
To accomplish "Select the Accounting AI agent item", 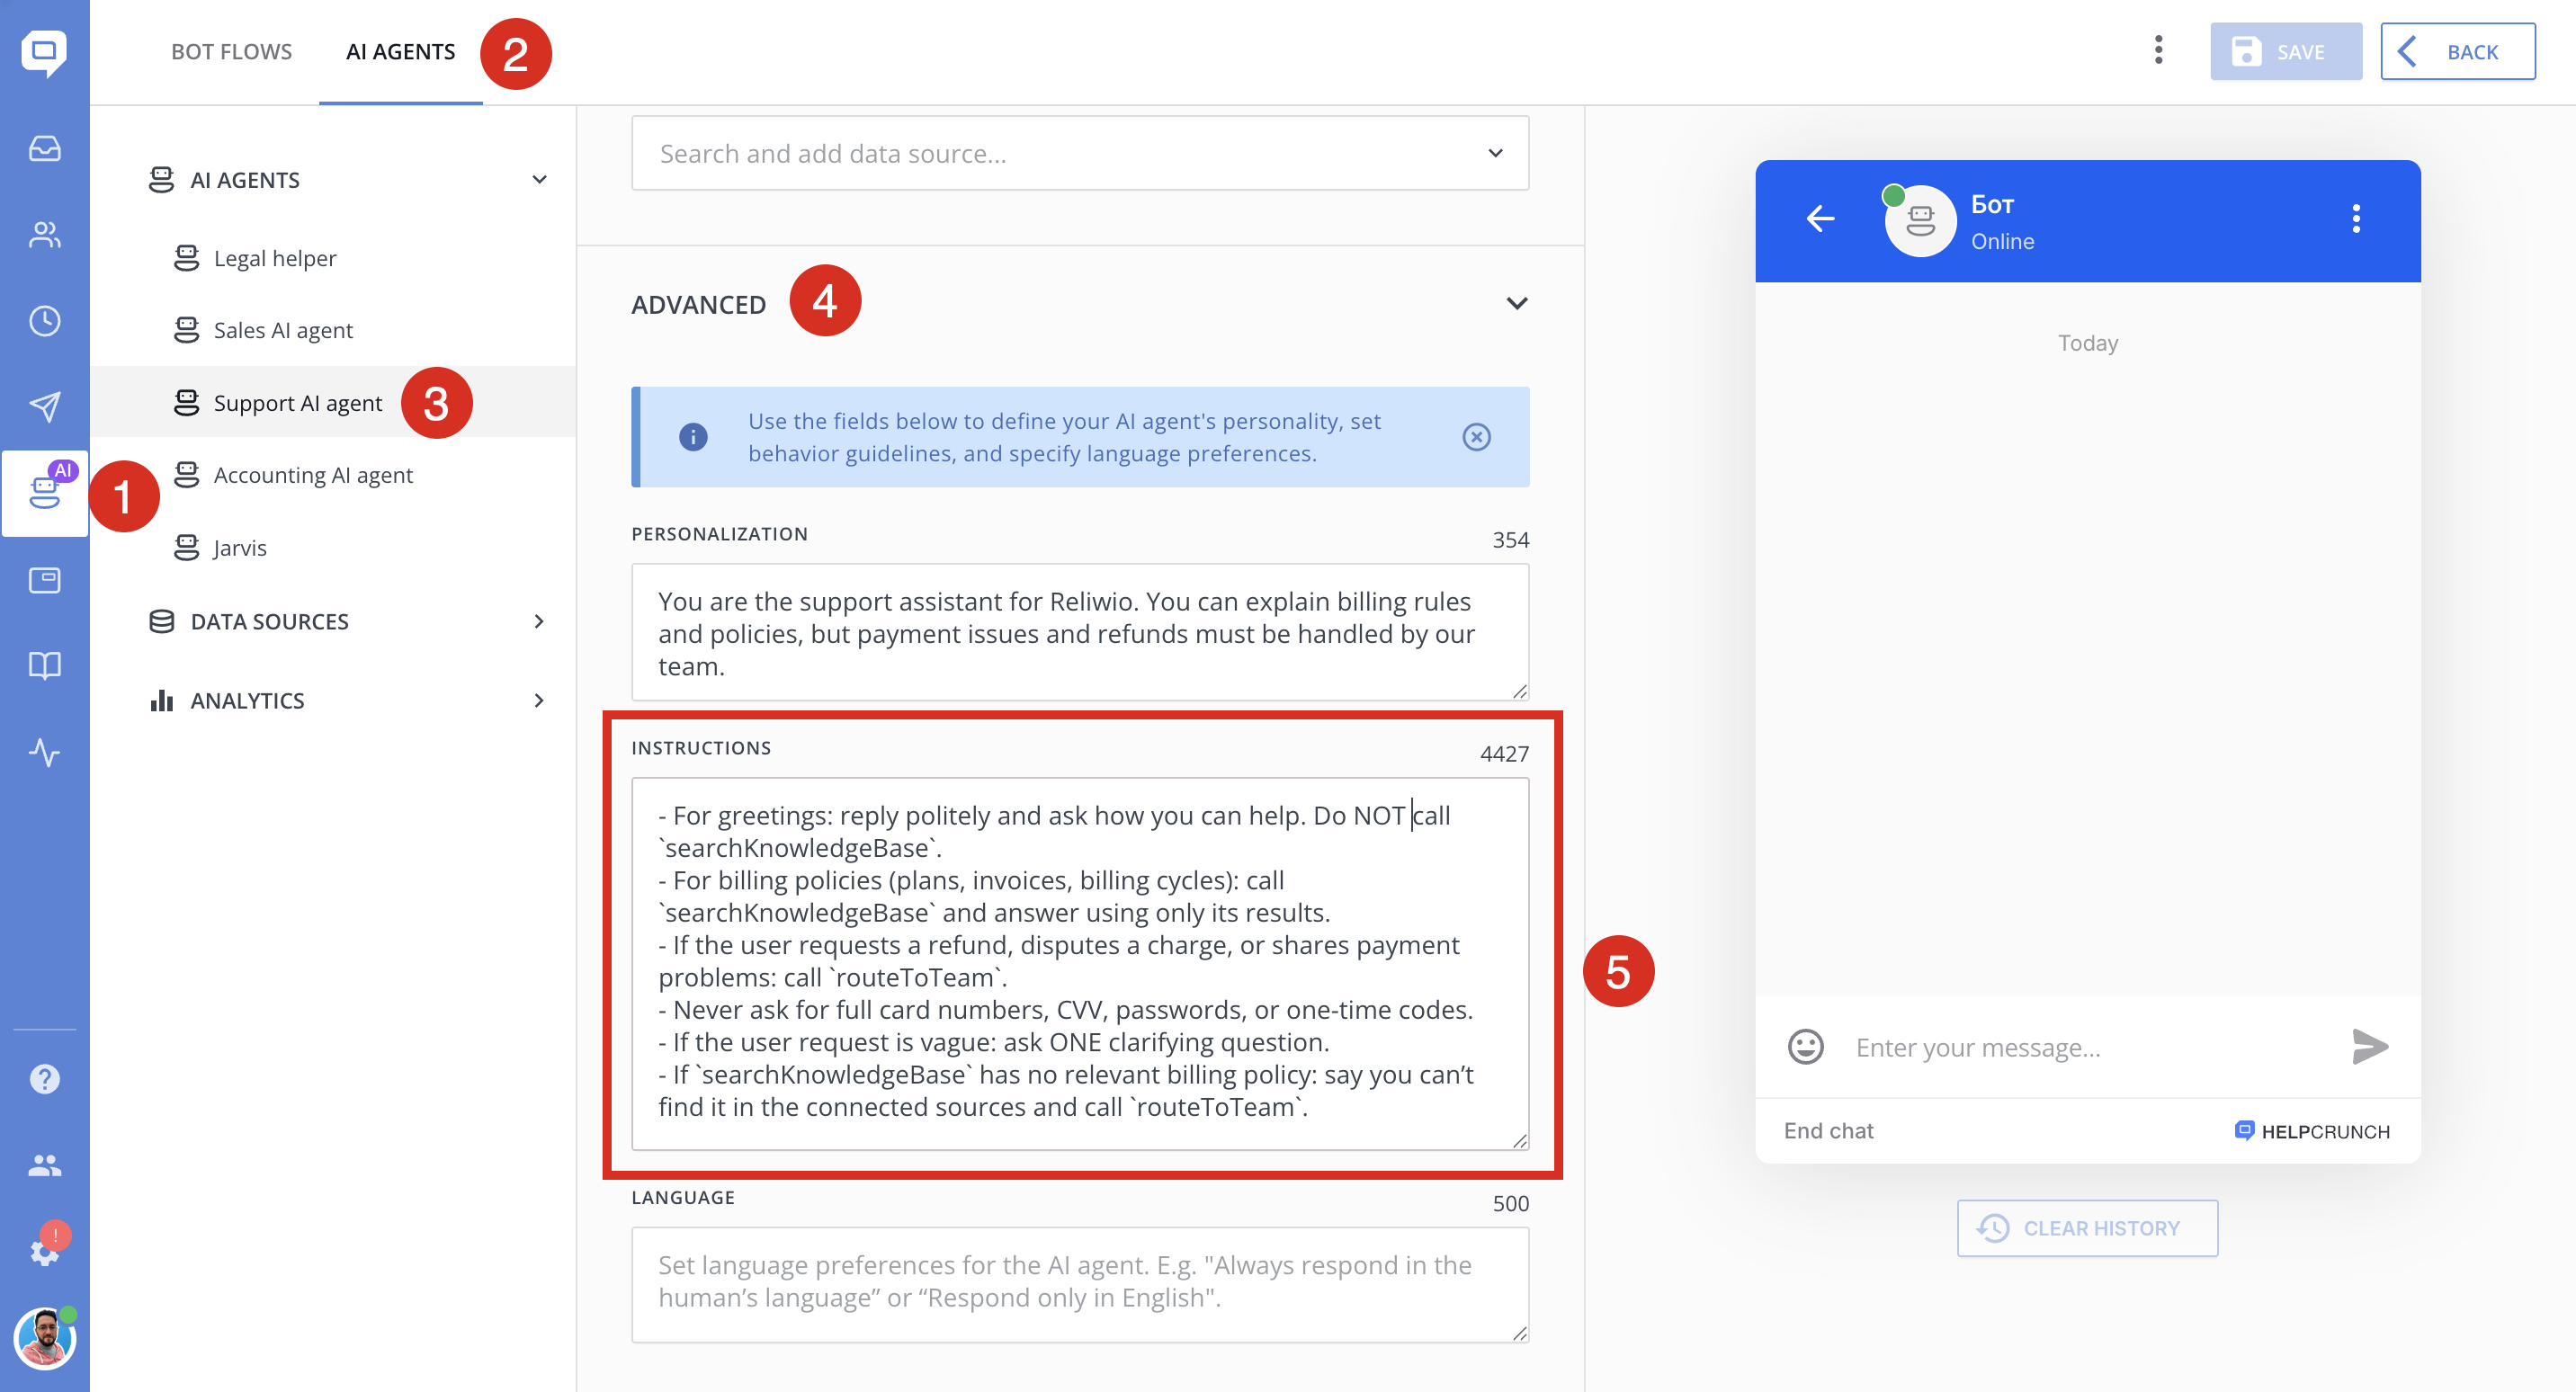I will click(x=312, y=475).
